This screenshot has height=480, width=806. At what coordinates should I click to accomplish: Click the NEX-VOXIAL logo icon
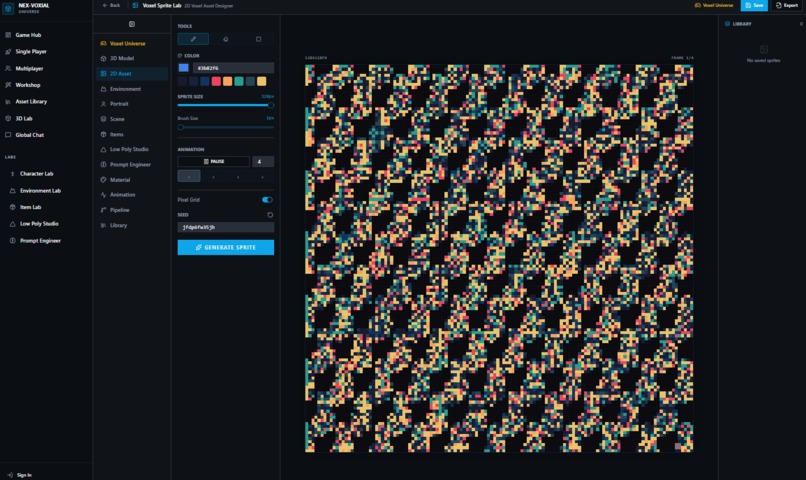pyautogui.click(x=8, y=8)
